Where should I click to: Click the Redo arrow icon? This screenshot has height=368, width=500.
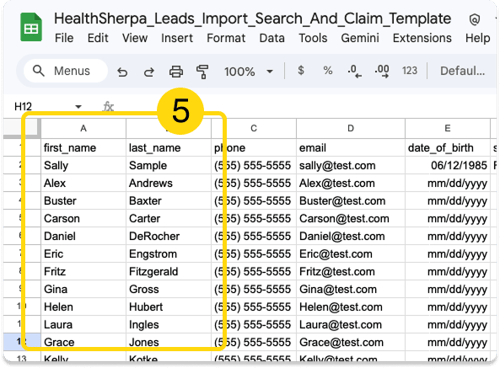click(149, 72)
